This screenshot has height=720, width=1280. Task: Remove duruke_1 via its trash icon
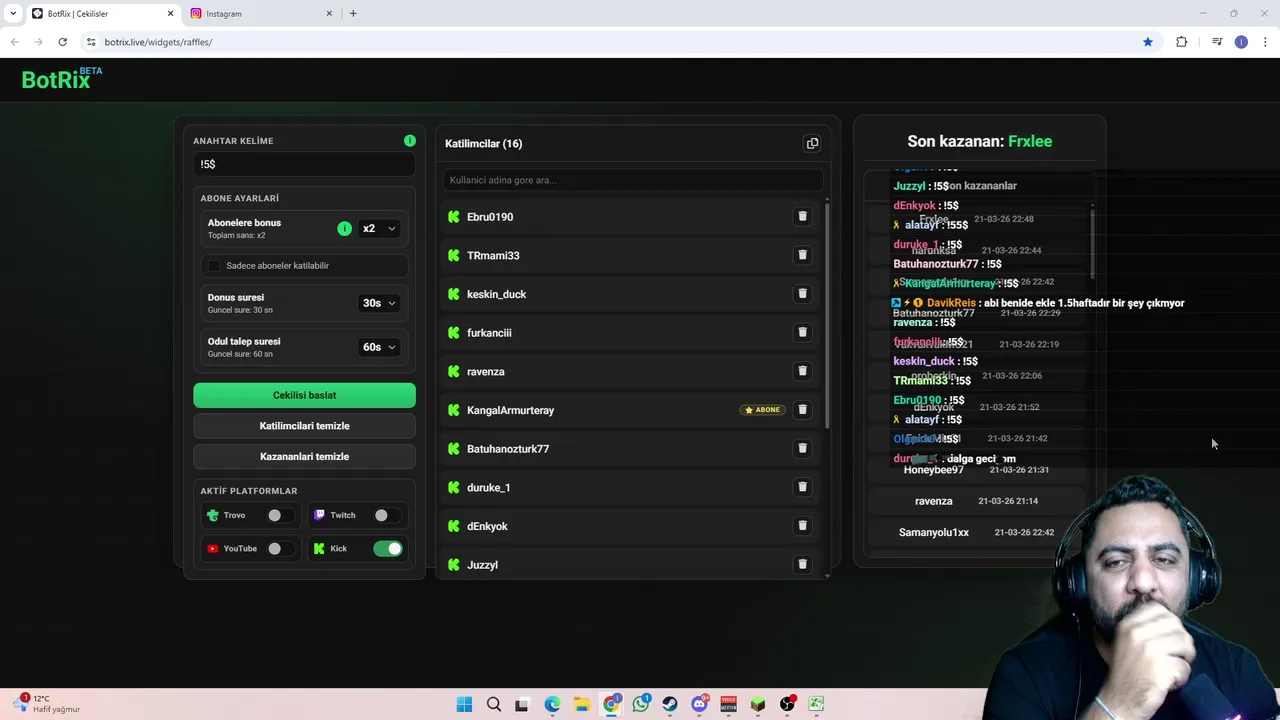pyautogui.click(x=802, y=487)
